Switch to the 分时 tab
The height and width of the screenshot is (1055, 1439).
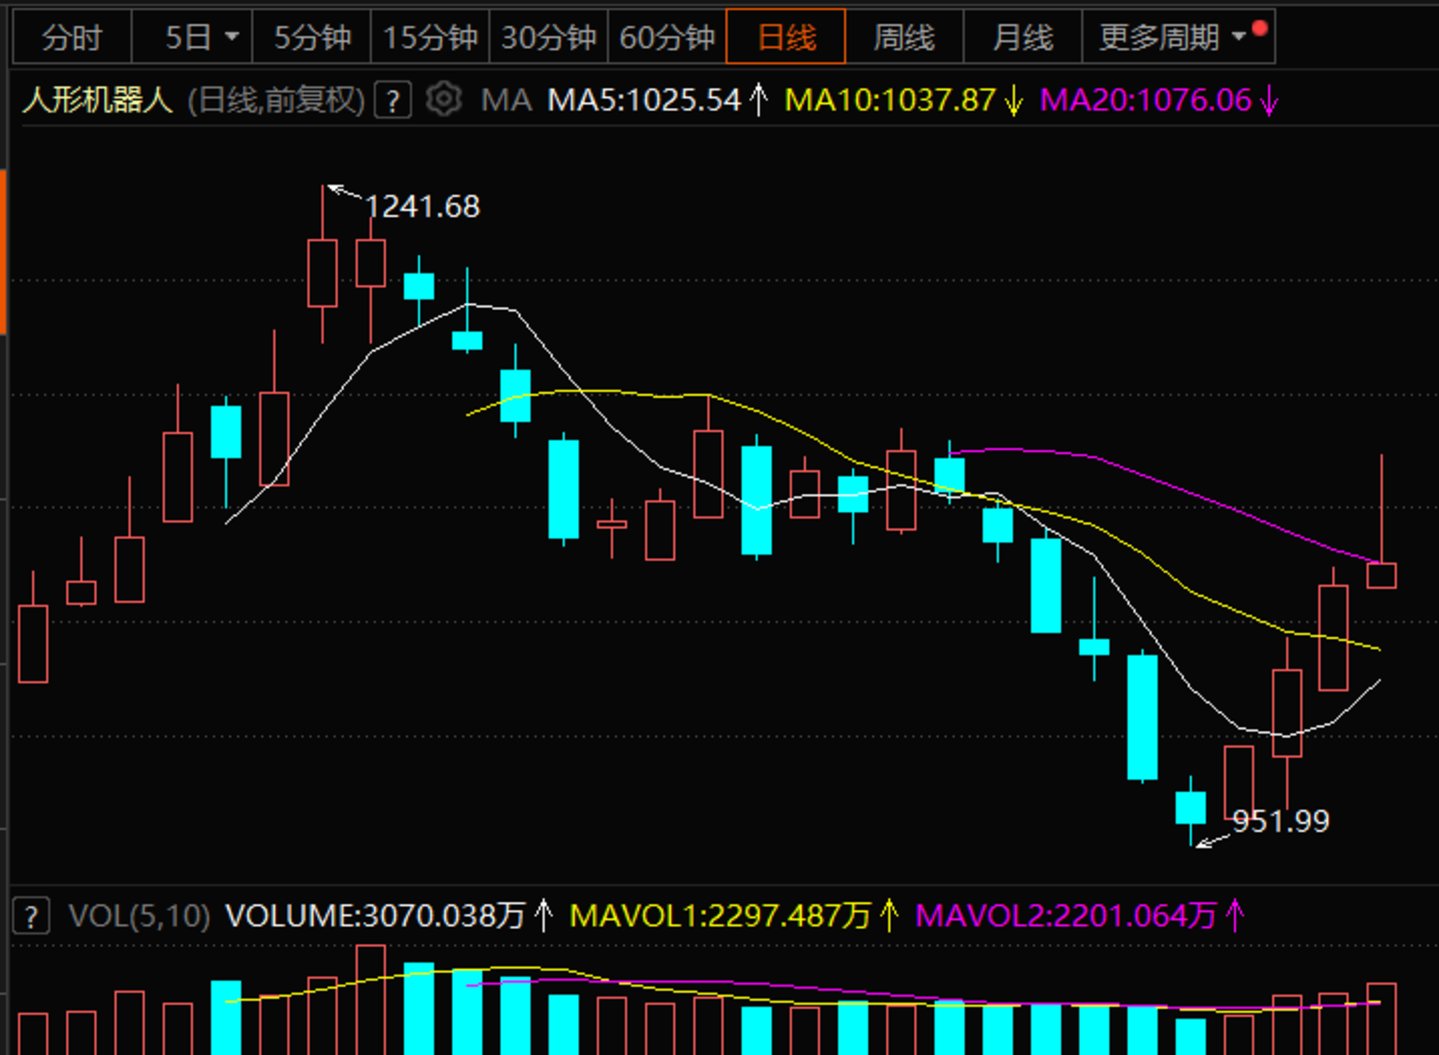coord(71,37)
